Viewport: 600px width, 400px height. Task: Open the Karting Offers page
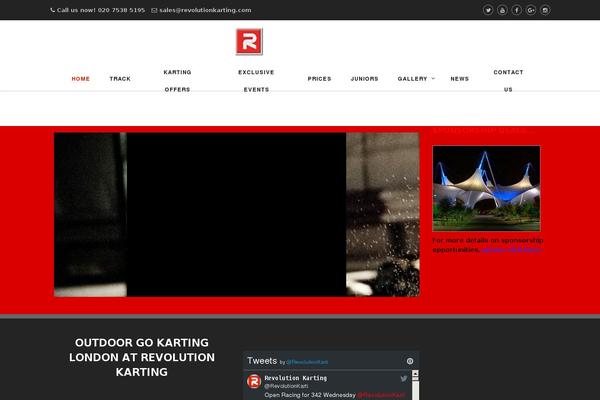(177, 80)
